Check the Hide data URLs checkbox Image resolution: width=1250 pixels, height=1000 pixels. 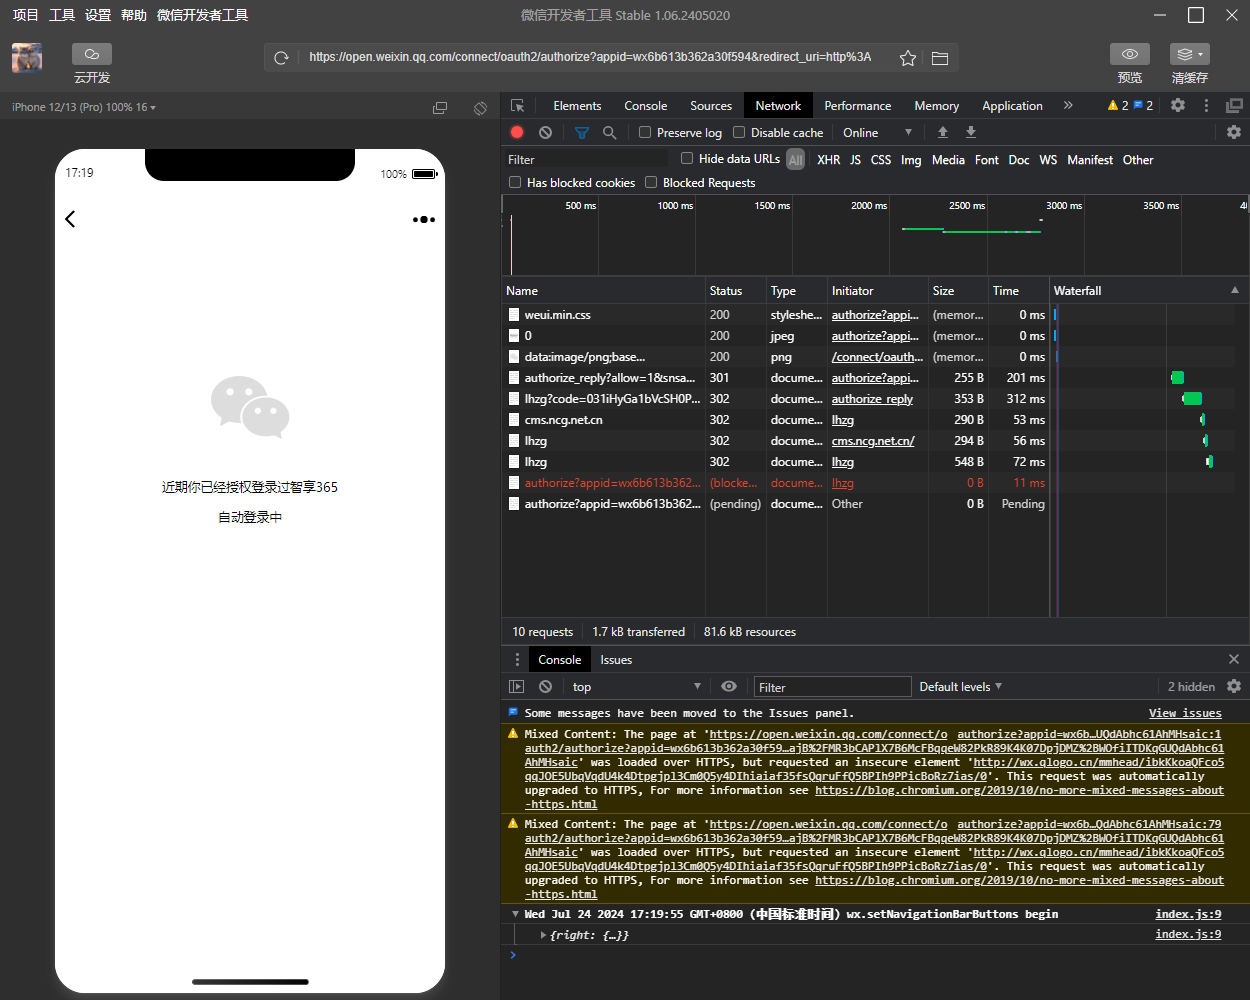point(687,158)
